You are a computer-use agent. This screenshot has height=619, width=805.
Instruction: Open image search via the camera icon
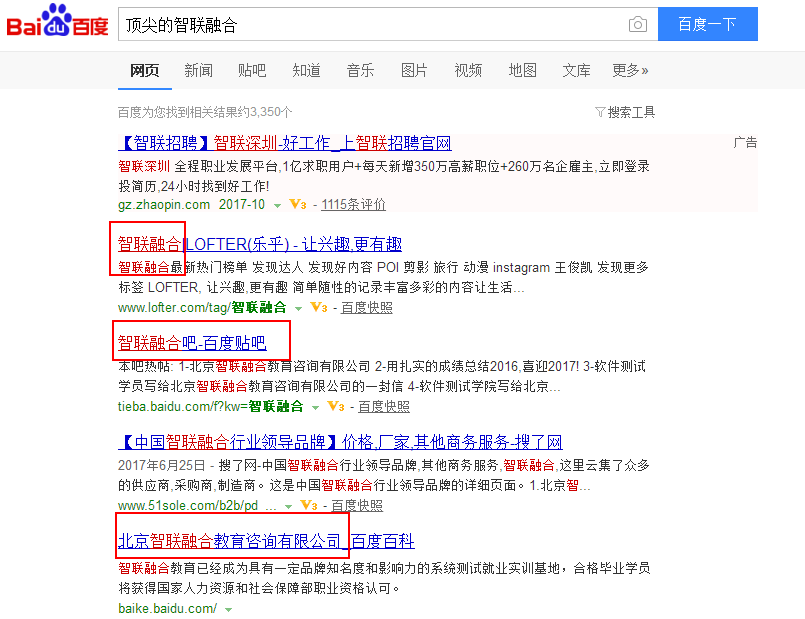coord(637,23)
